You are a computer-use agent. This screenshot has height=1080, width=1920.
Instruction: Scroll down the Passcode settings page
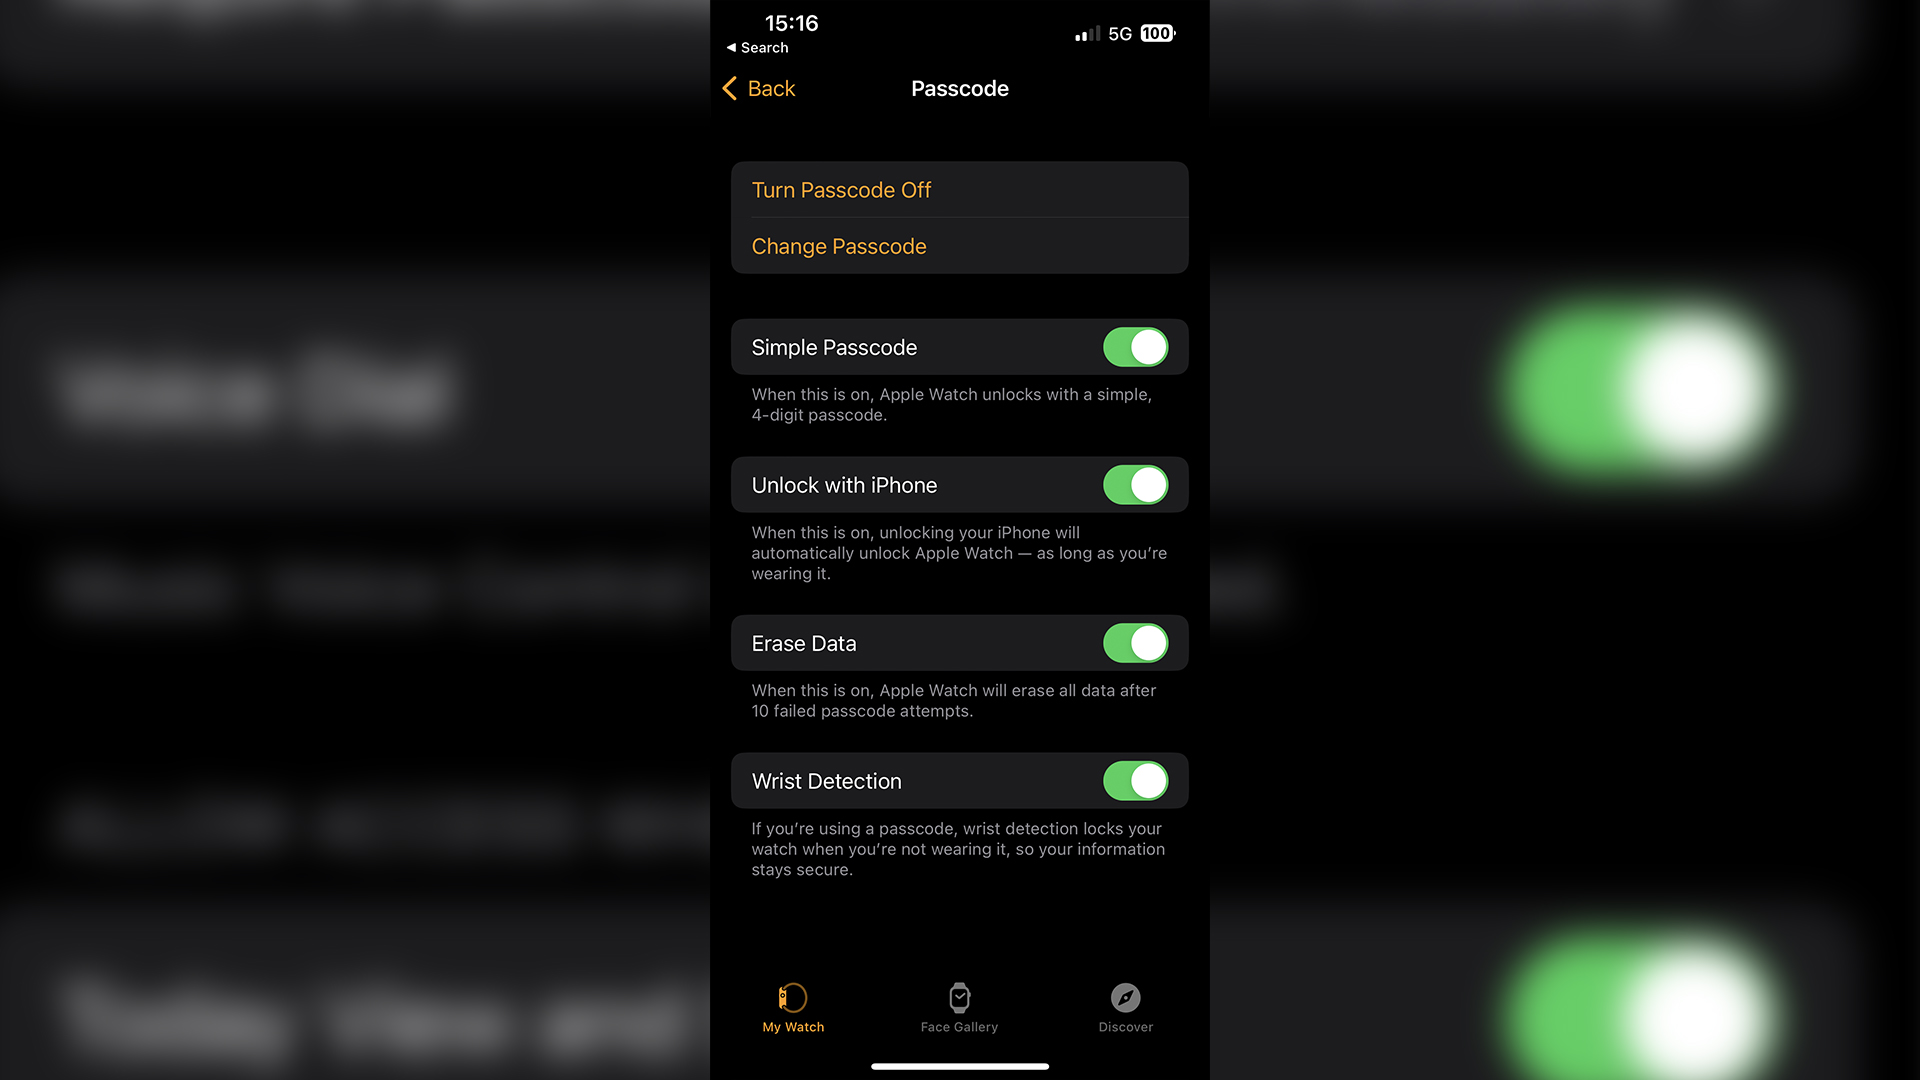[960, 593]
